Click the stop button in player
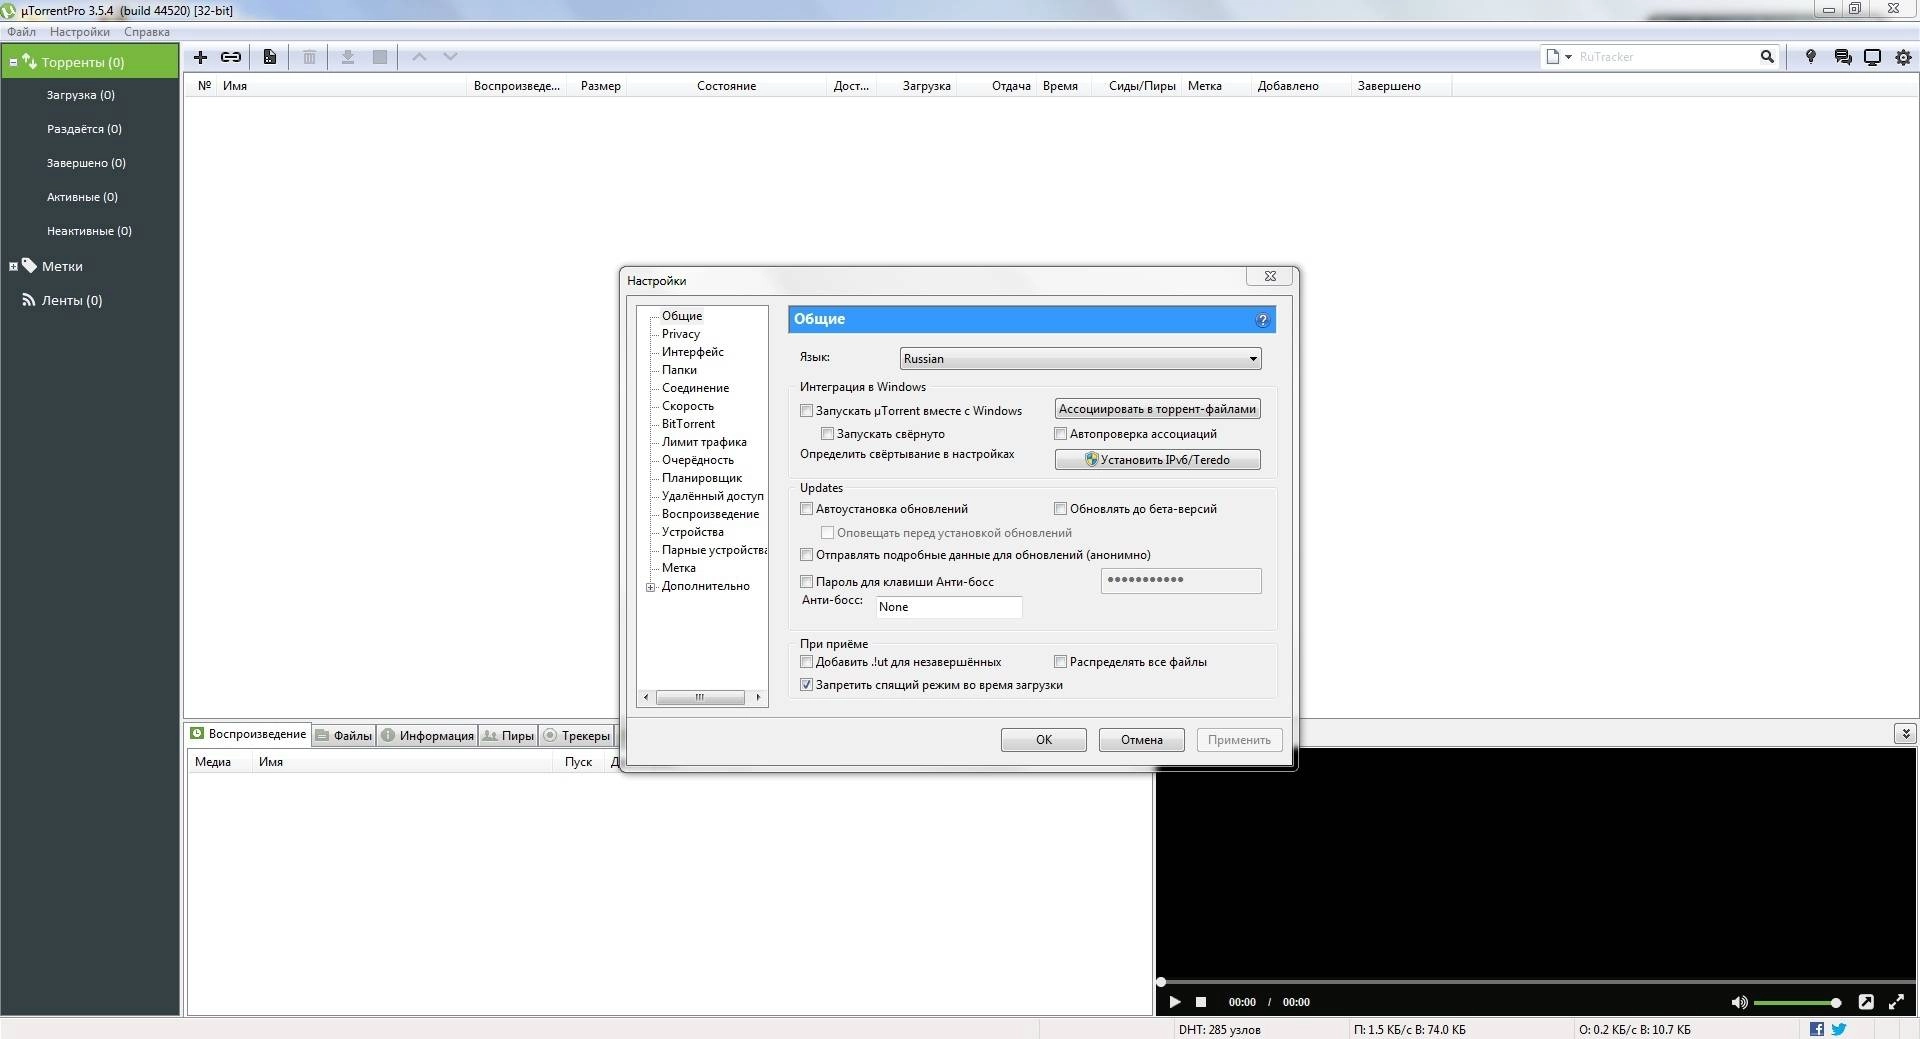 pyautogui.click(x=1201, y=1002)
